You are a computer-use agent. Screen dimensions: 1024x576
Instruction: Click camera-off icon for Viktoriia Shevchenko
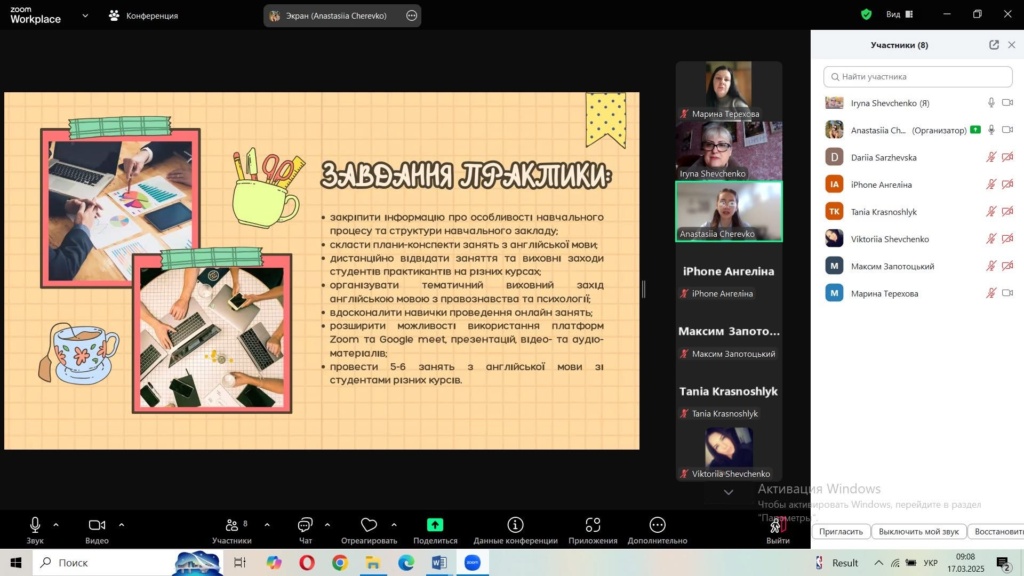(1008, 238)
